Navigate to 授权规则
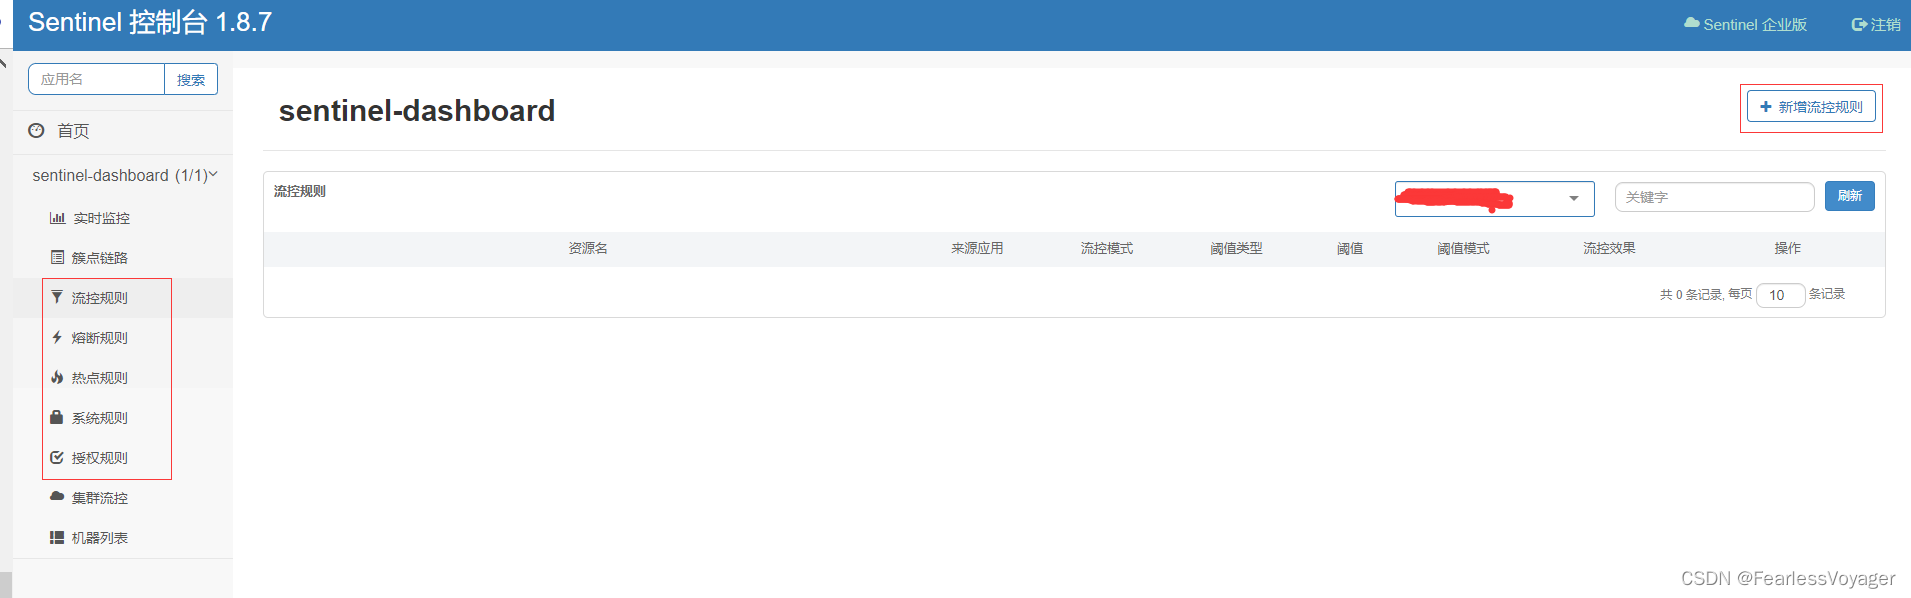Viewport: 1911px width, 598px height. point(99,458)
